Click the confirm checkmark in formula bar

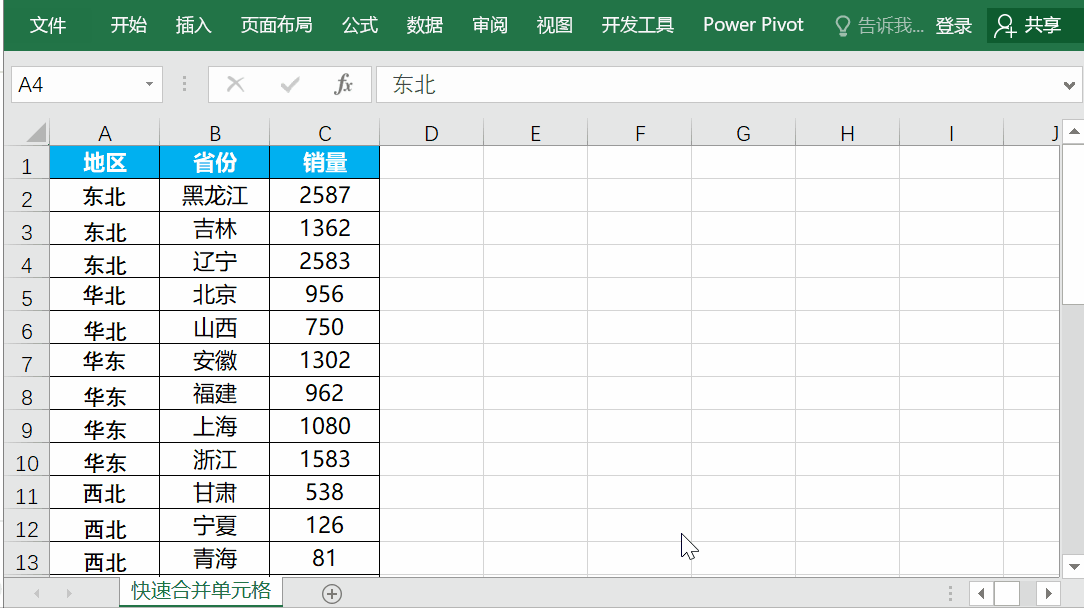pos(290,84)
